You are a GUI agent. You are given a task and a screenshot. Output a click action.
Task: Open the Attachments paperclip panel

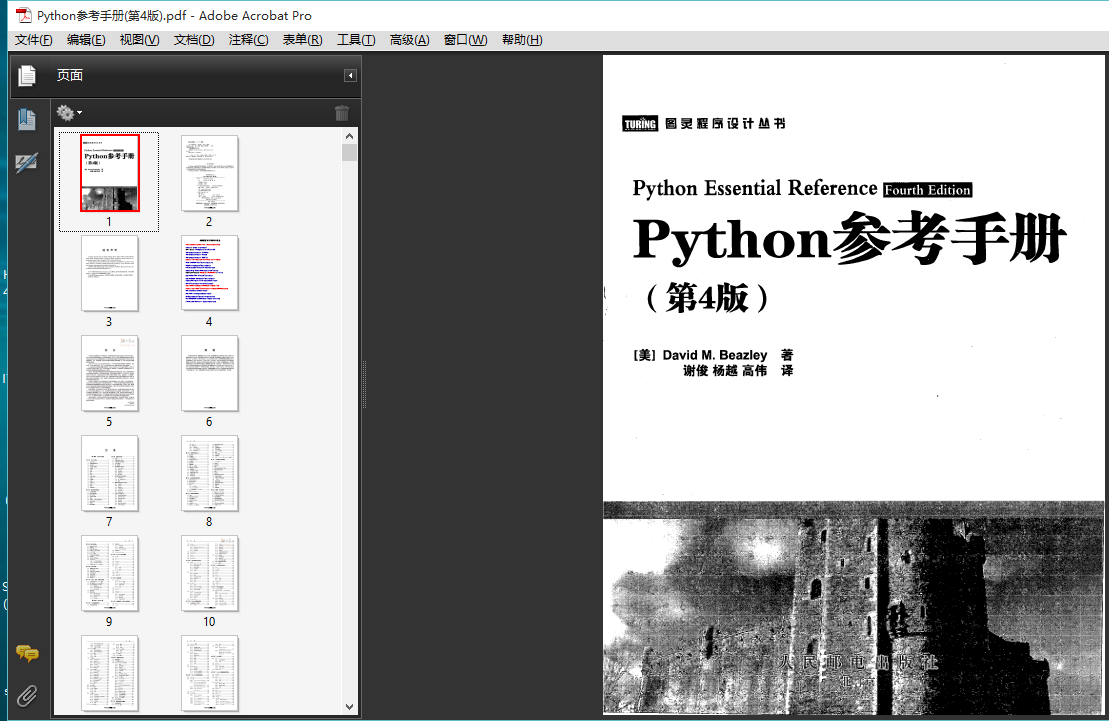27,696
